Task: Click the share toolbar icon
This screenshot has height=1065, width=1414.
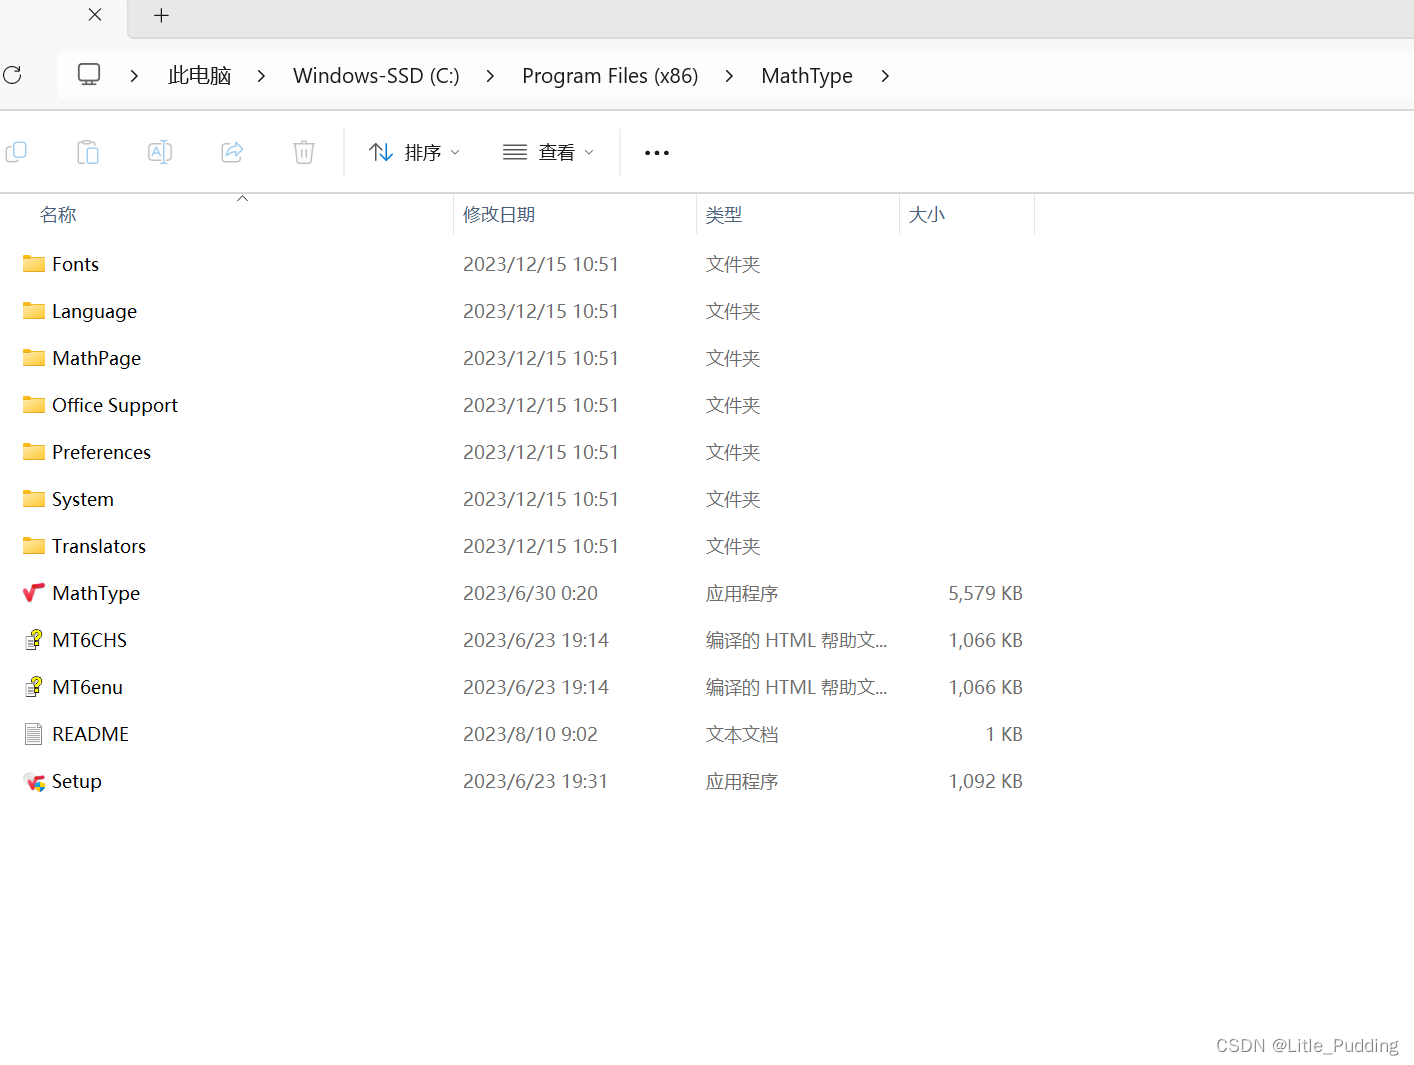Action: click(232, 152)
